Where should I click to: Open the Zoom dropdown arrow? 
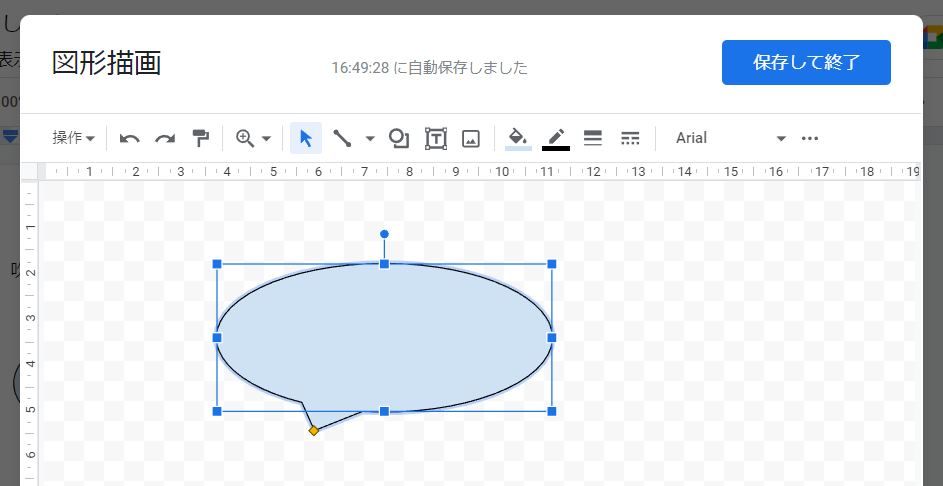click(266, 138)
